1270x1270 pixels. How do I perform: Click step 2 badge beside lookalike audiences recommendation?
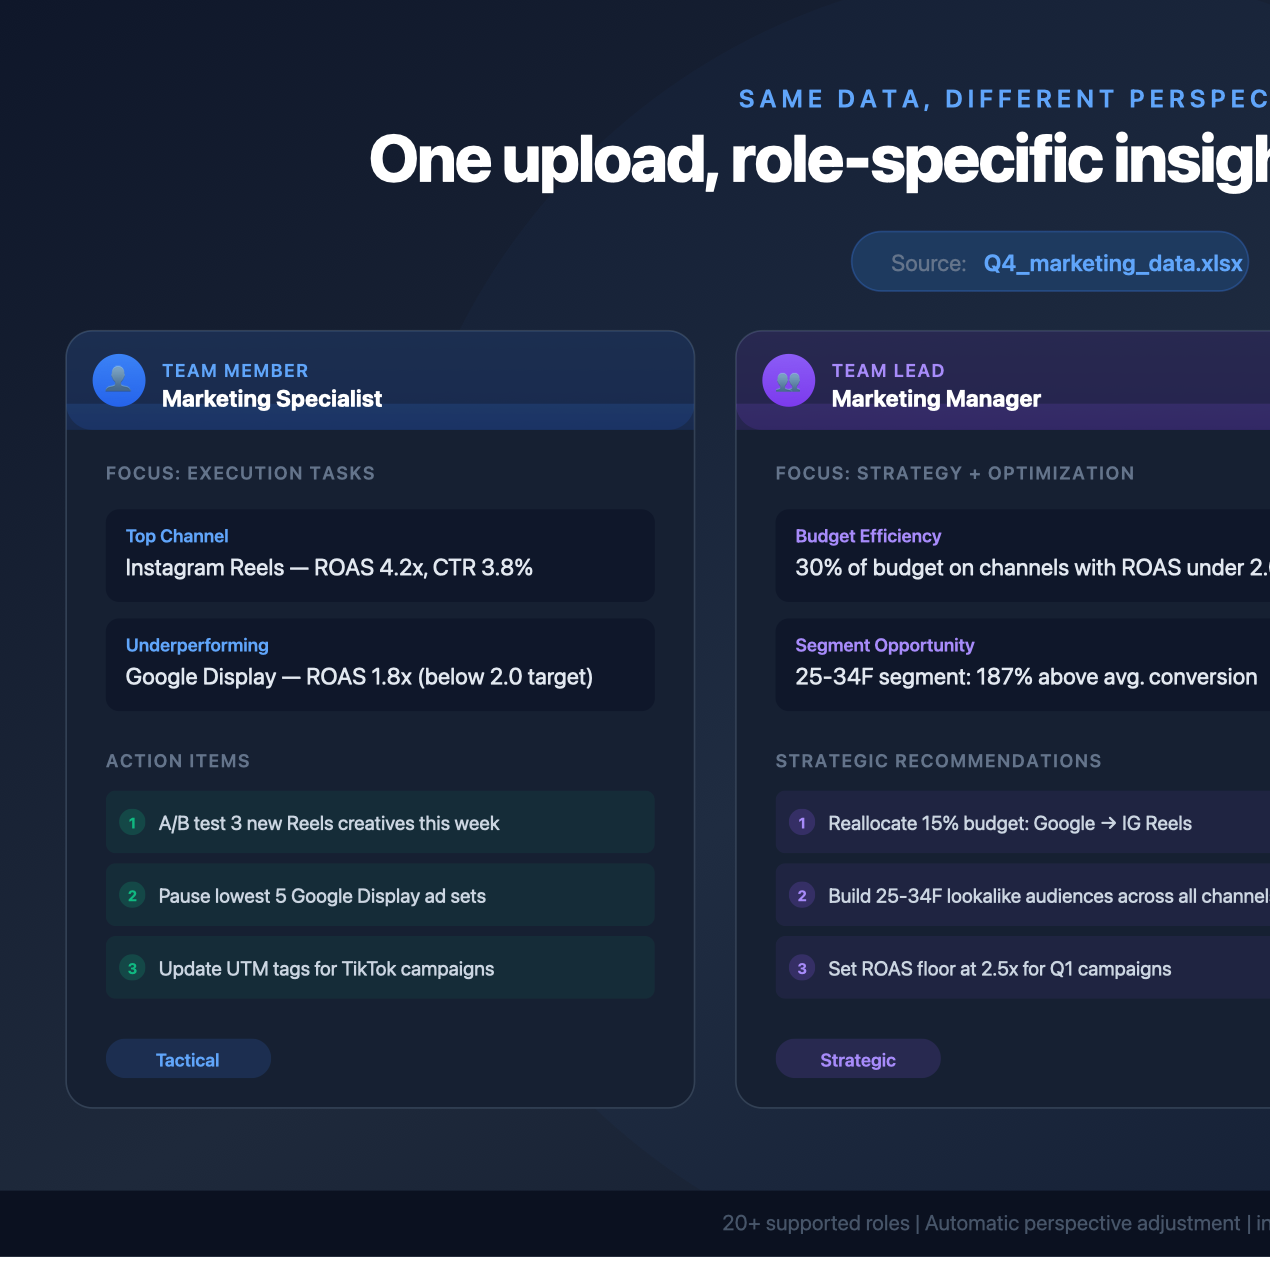801,895
